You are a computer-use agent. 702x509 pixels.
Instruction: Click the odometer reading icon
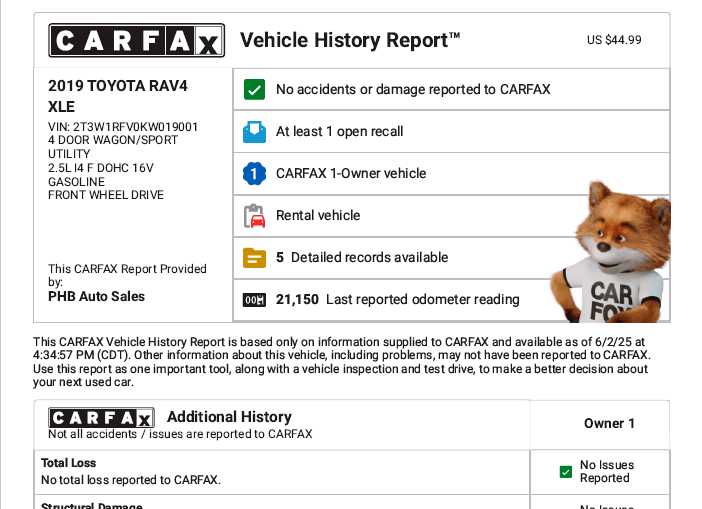255,300
